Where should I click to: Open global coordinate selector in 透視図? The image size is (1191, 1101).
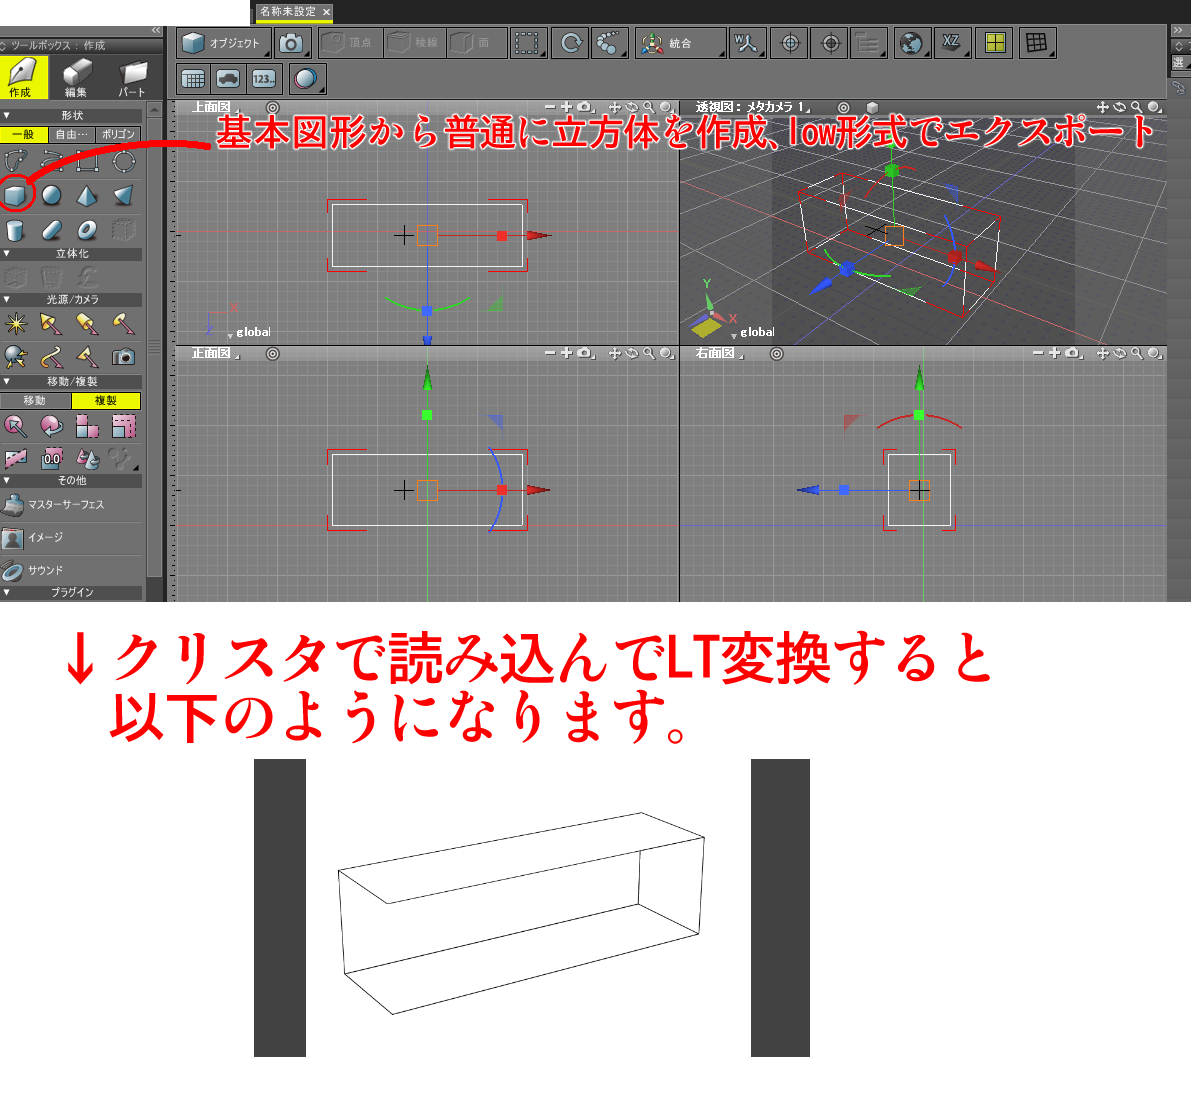pyautogui.click(x=753, y=333)
